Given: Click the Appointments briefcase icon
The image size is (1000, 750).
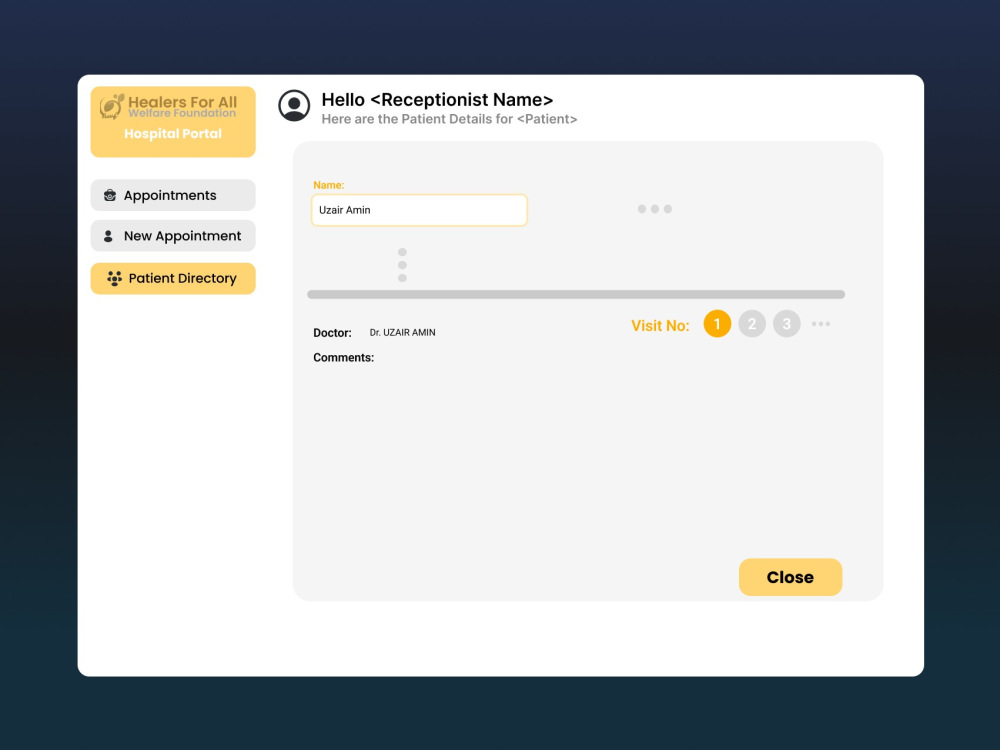Looking at the screenshot, I should [x=110, y=195].
